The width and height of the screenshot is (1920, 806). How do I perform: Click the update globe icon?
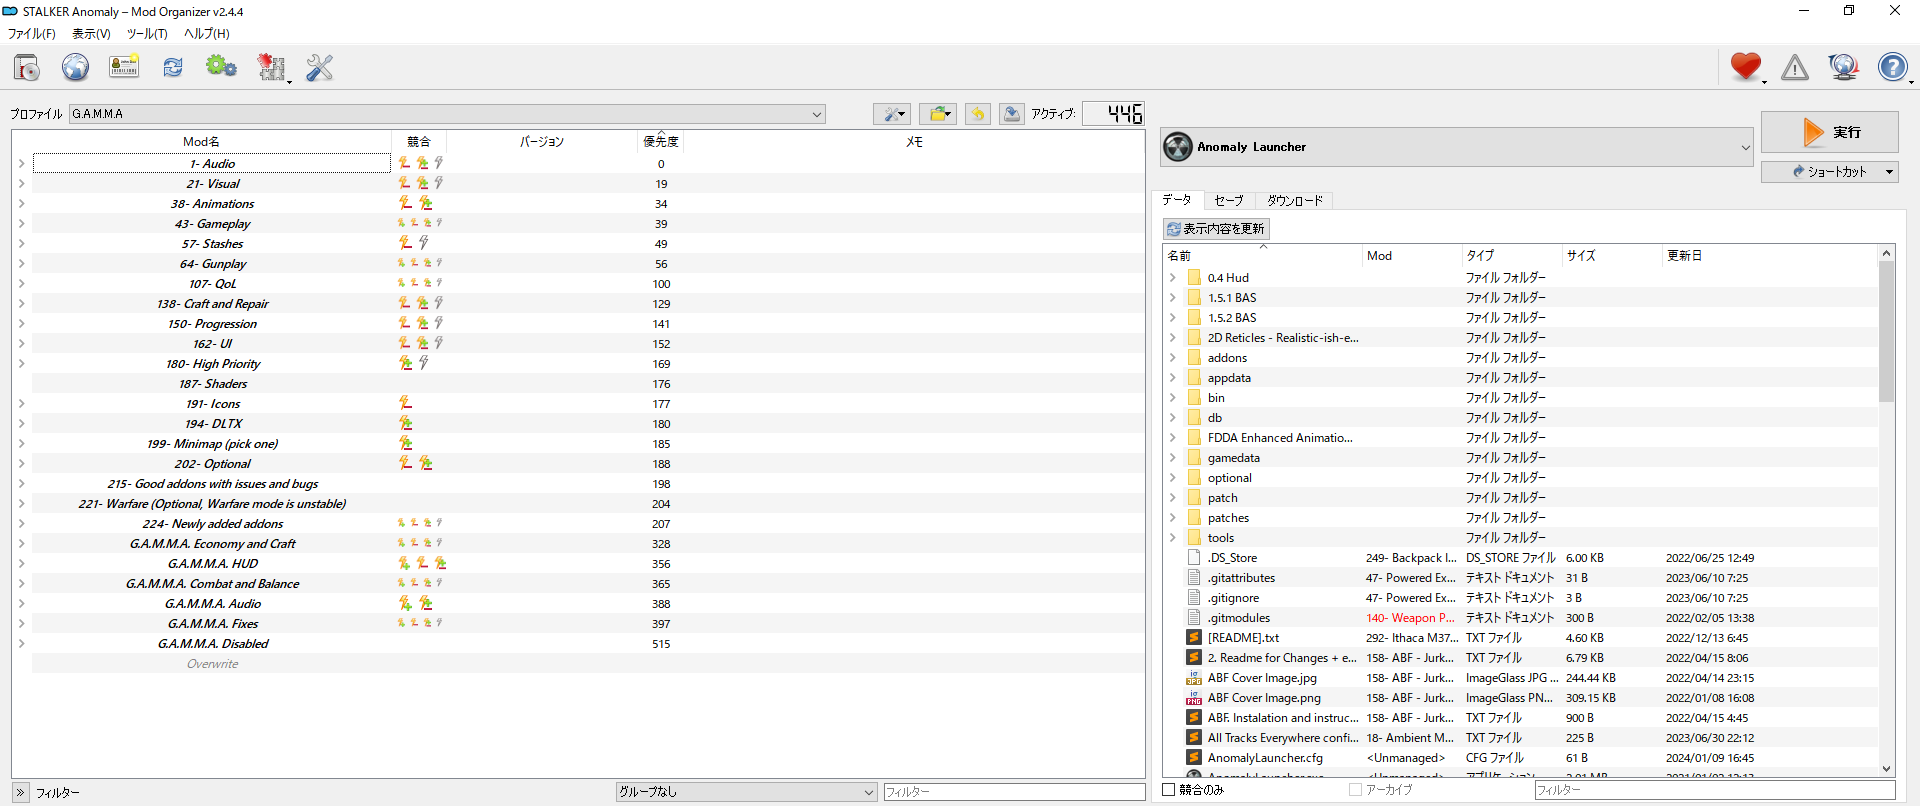coord(1843,67)
